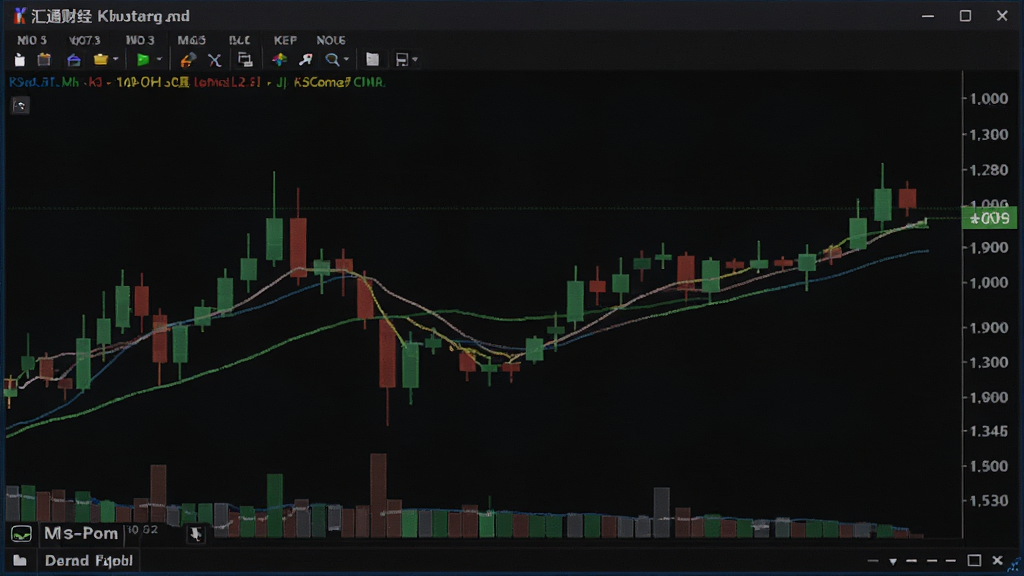Open the NOU6 menu
Screen dimensions: 1024x576
(330, 40)
